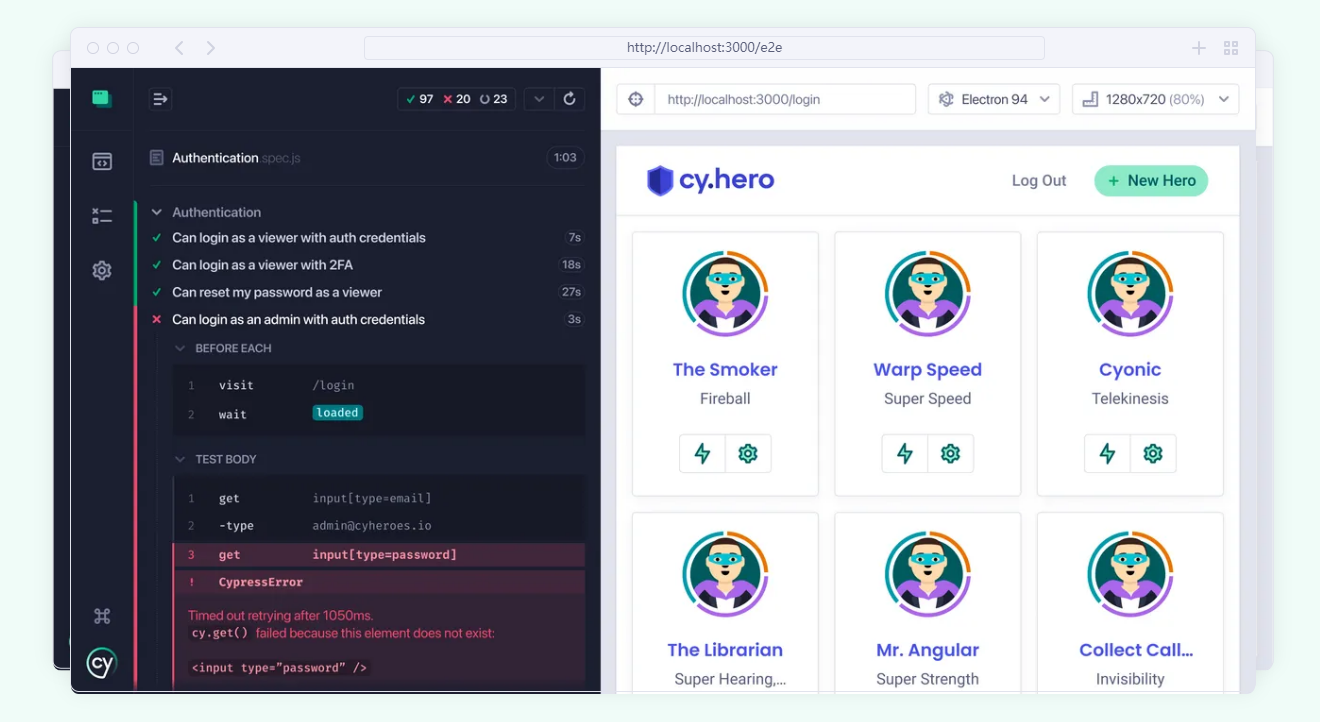Screen dimensions: 1320x722
Task: Click the keyboard shortcuts command icon
Action: pos(101,616)
